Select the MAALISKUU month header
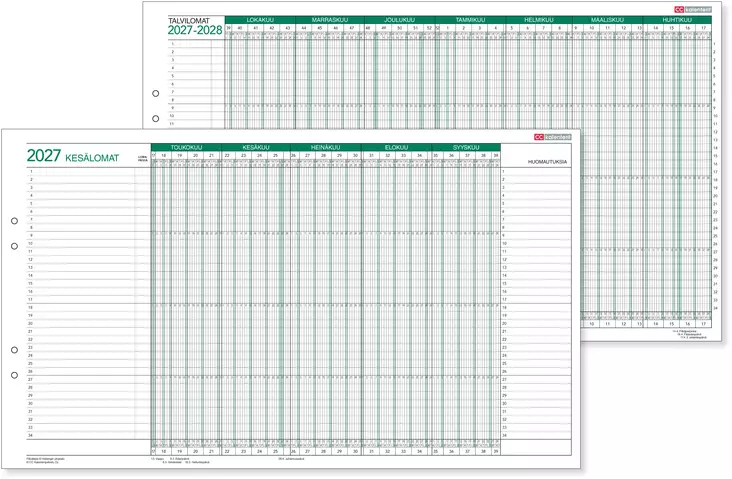The height and width of the screenshot is (479, 732). [607, 20]
